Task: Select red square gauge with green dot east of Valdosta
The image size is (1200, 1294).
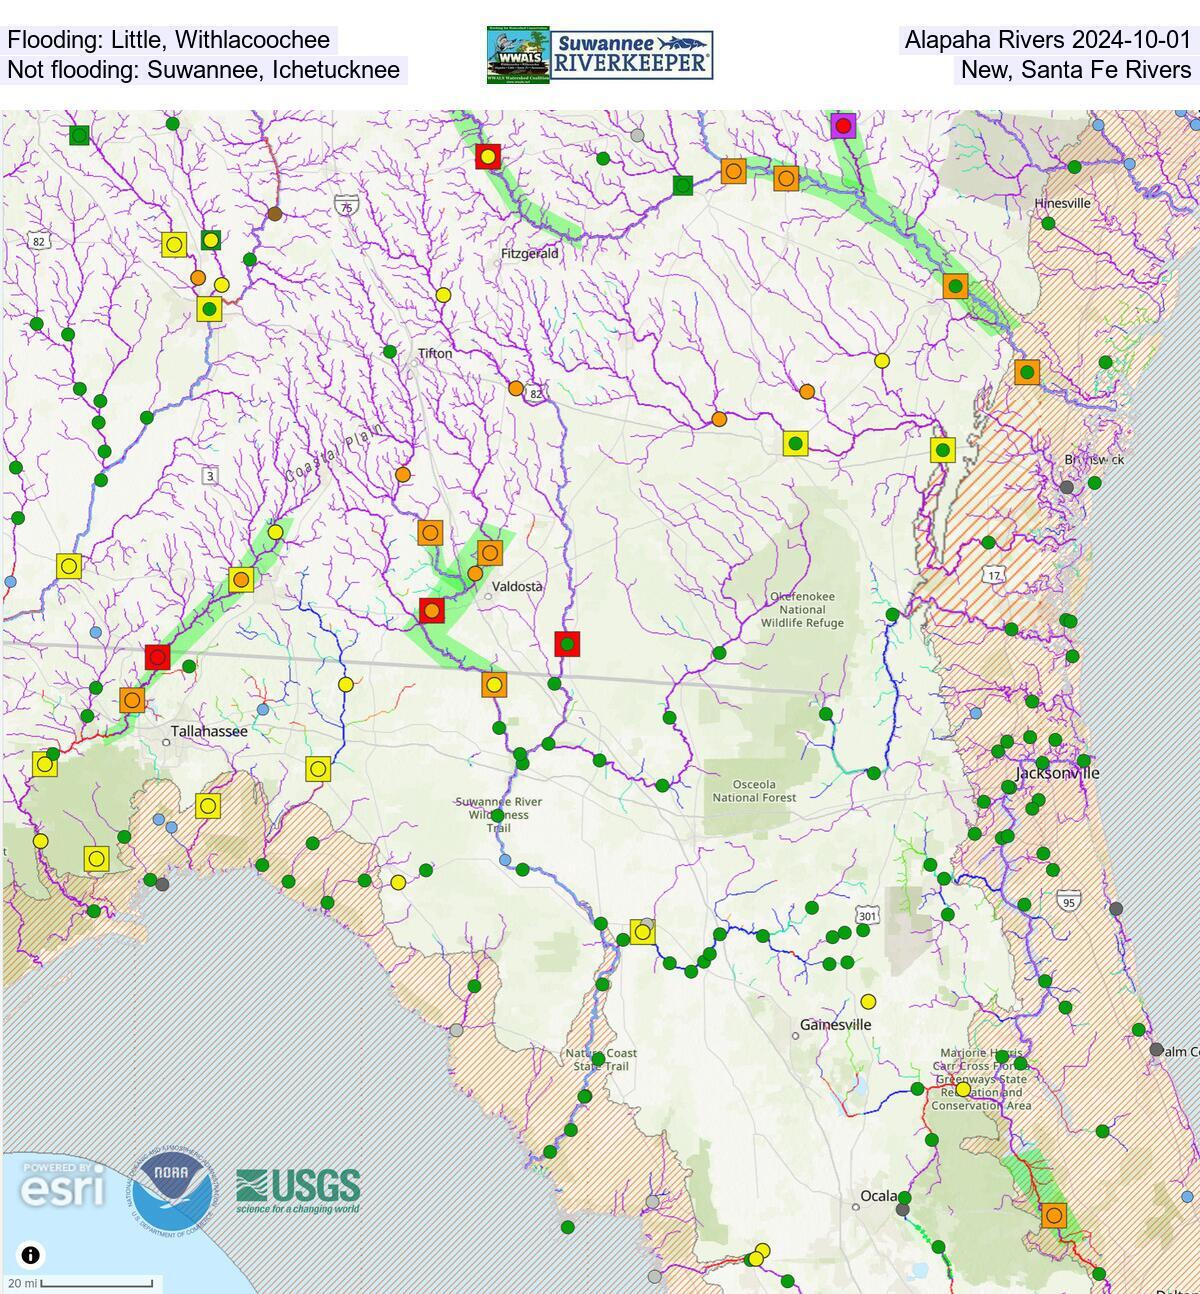Action: [x=567, y=644]
